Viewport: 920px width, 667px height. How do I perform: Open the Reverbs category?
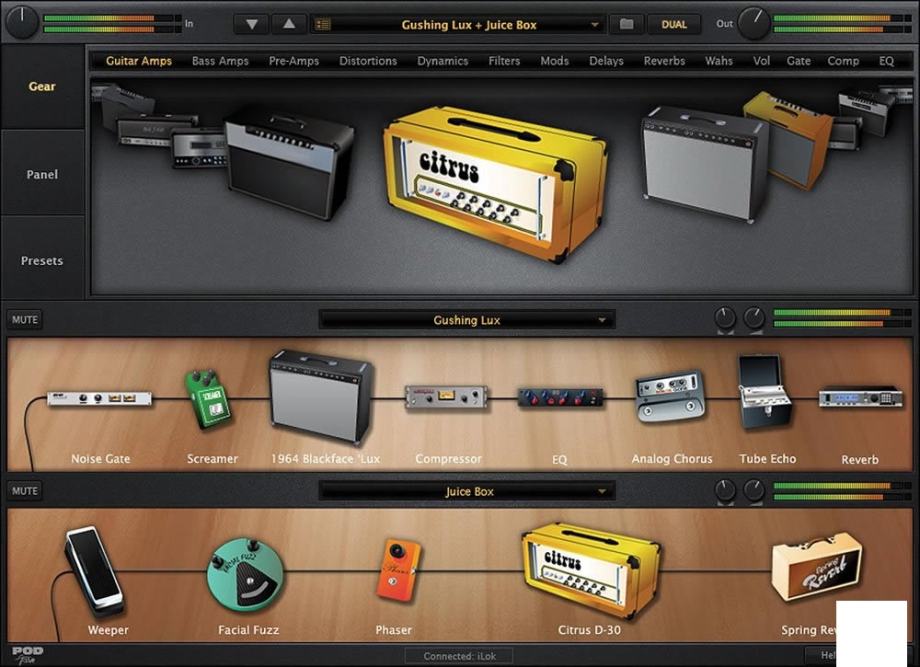click(x=664, y=61)
